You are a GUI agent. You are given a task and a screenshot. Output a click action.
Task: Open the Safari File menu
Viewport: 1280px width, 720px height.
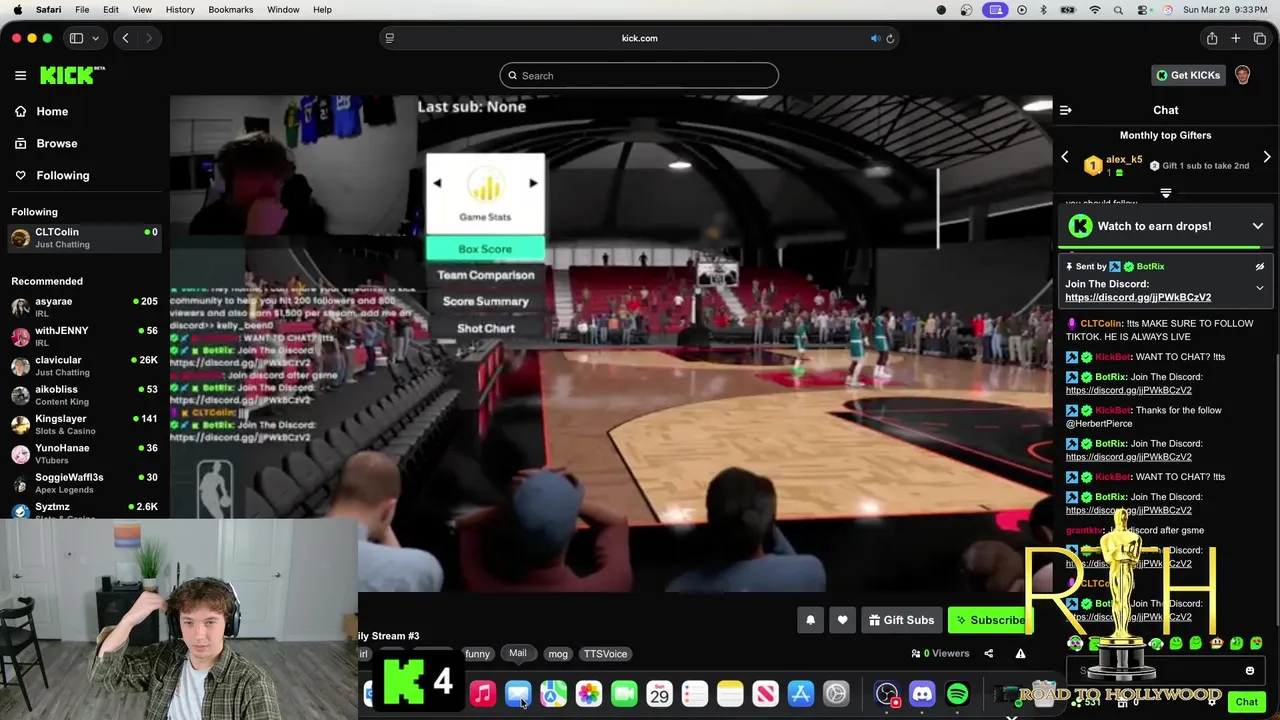82,10
